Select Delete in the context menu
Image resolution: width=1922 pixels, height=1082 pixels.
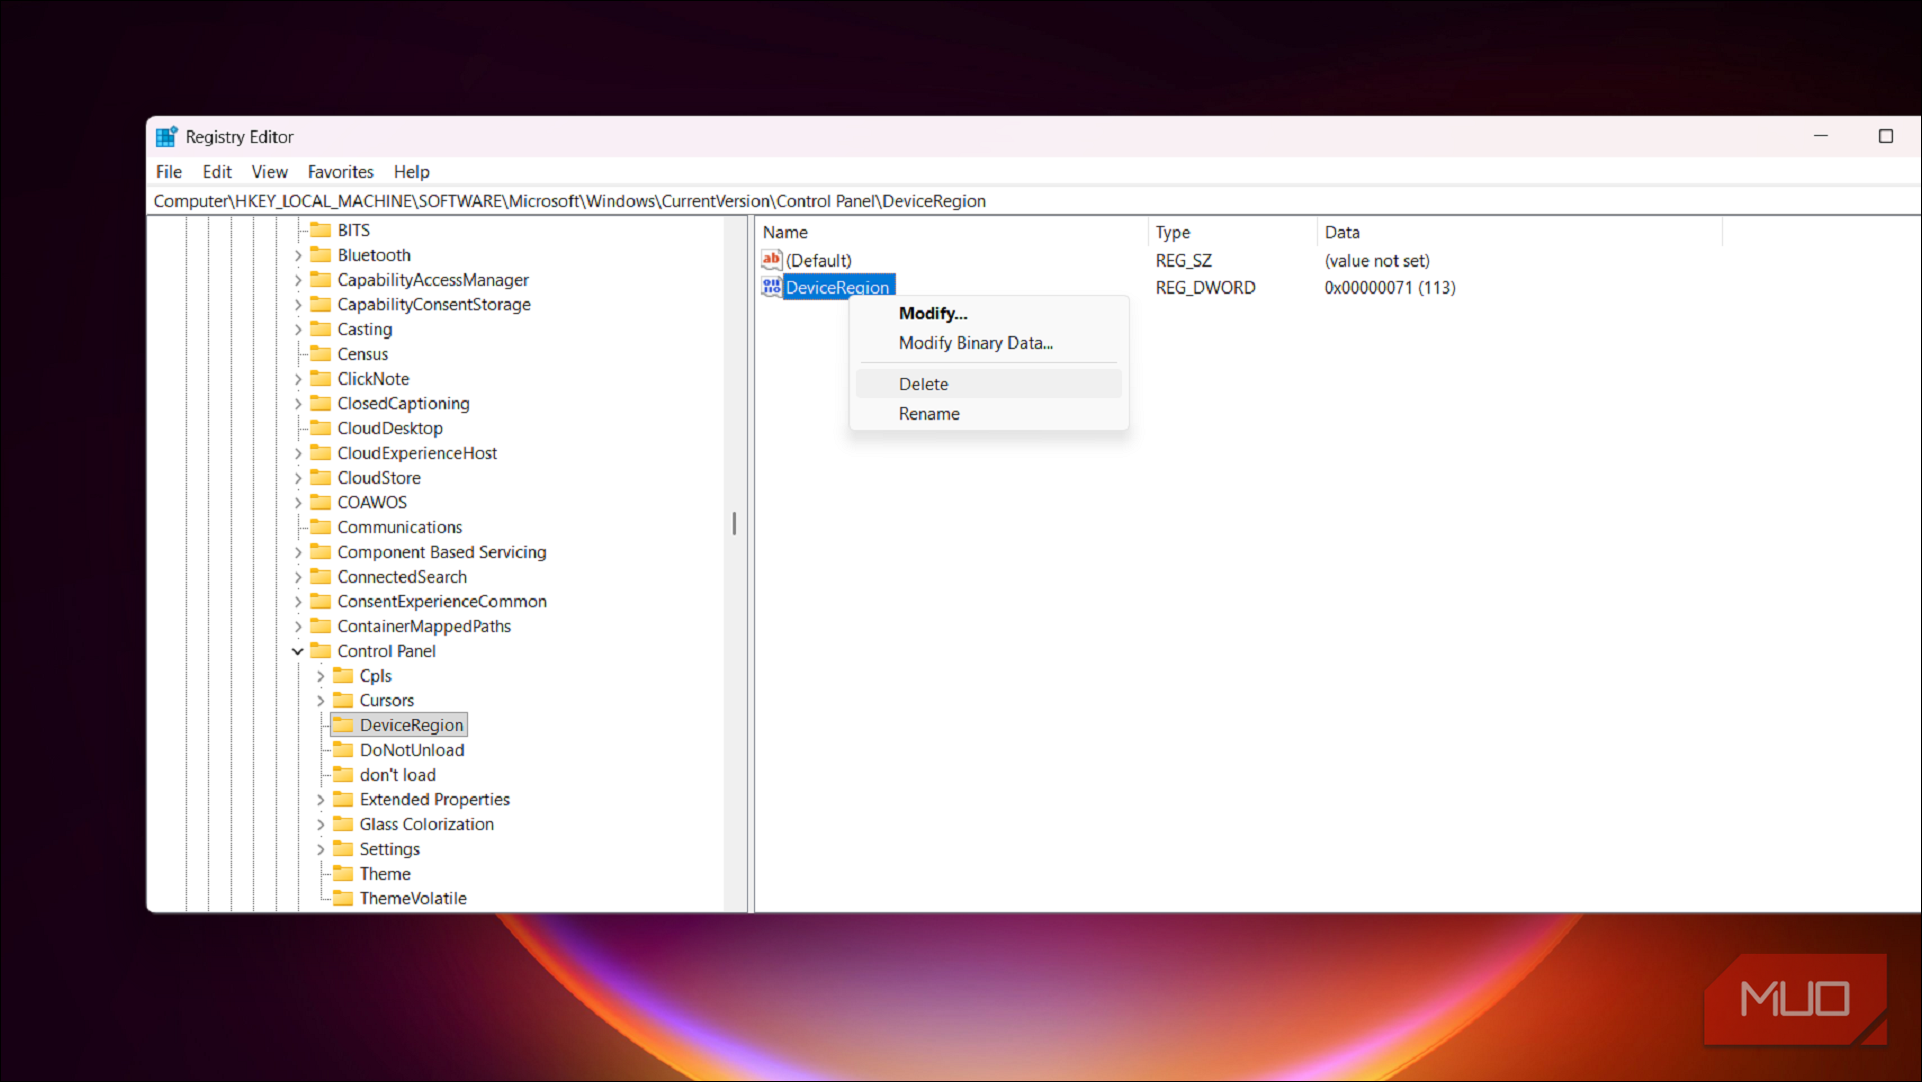[x=988, y=384]
